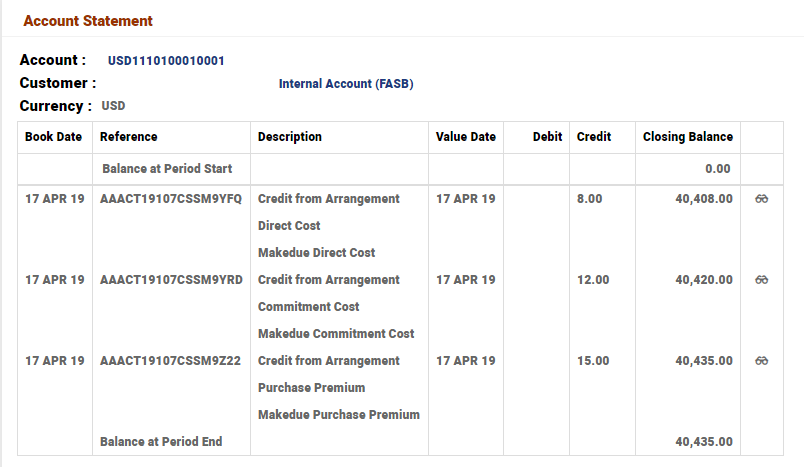
Task: Click the Reference column header
Action: click(129, 137)
